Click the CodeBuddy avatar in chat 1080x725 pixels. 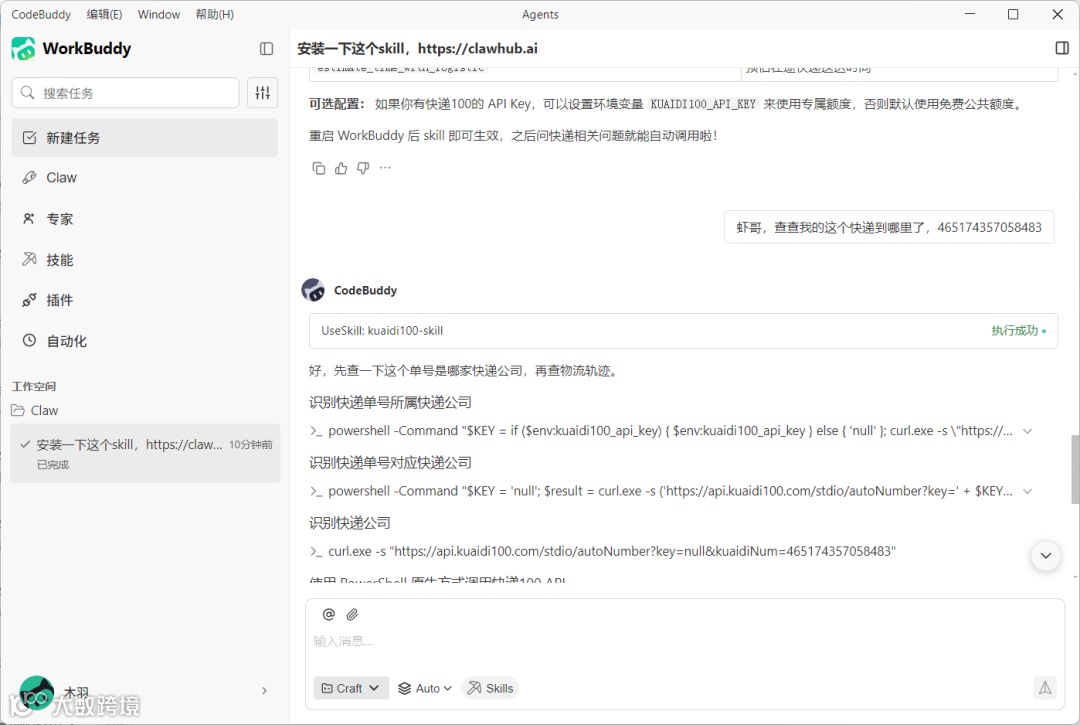(313, 291)
